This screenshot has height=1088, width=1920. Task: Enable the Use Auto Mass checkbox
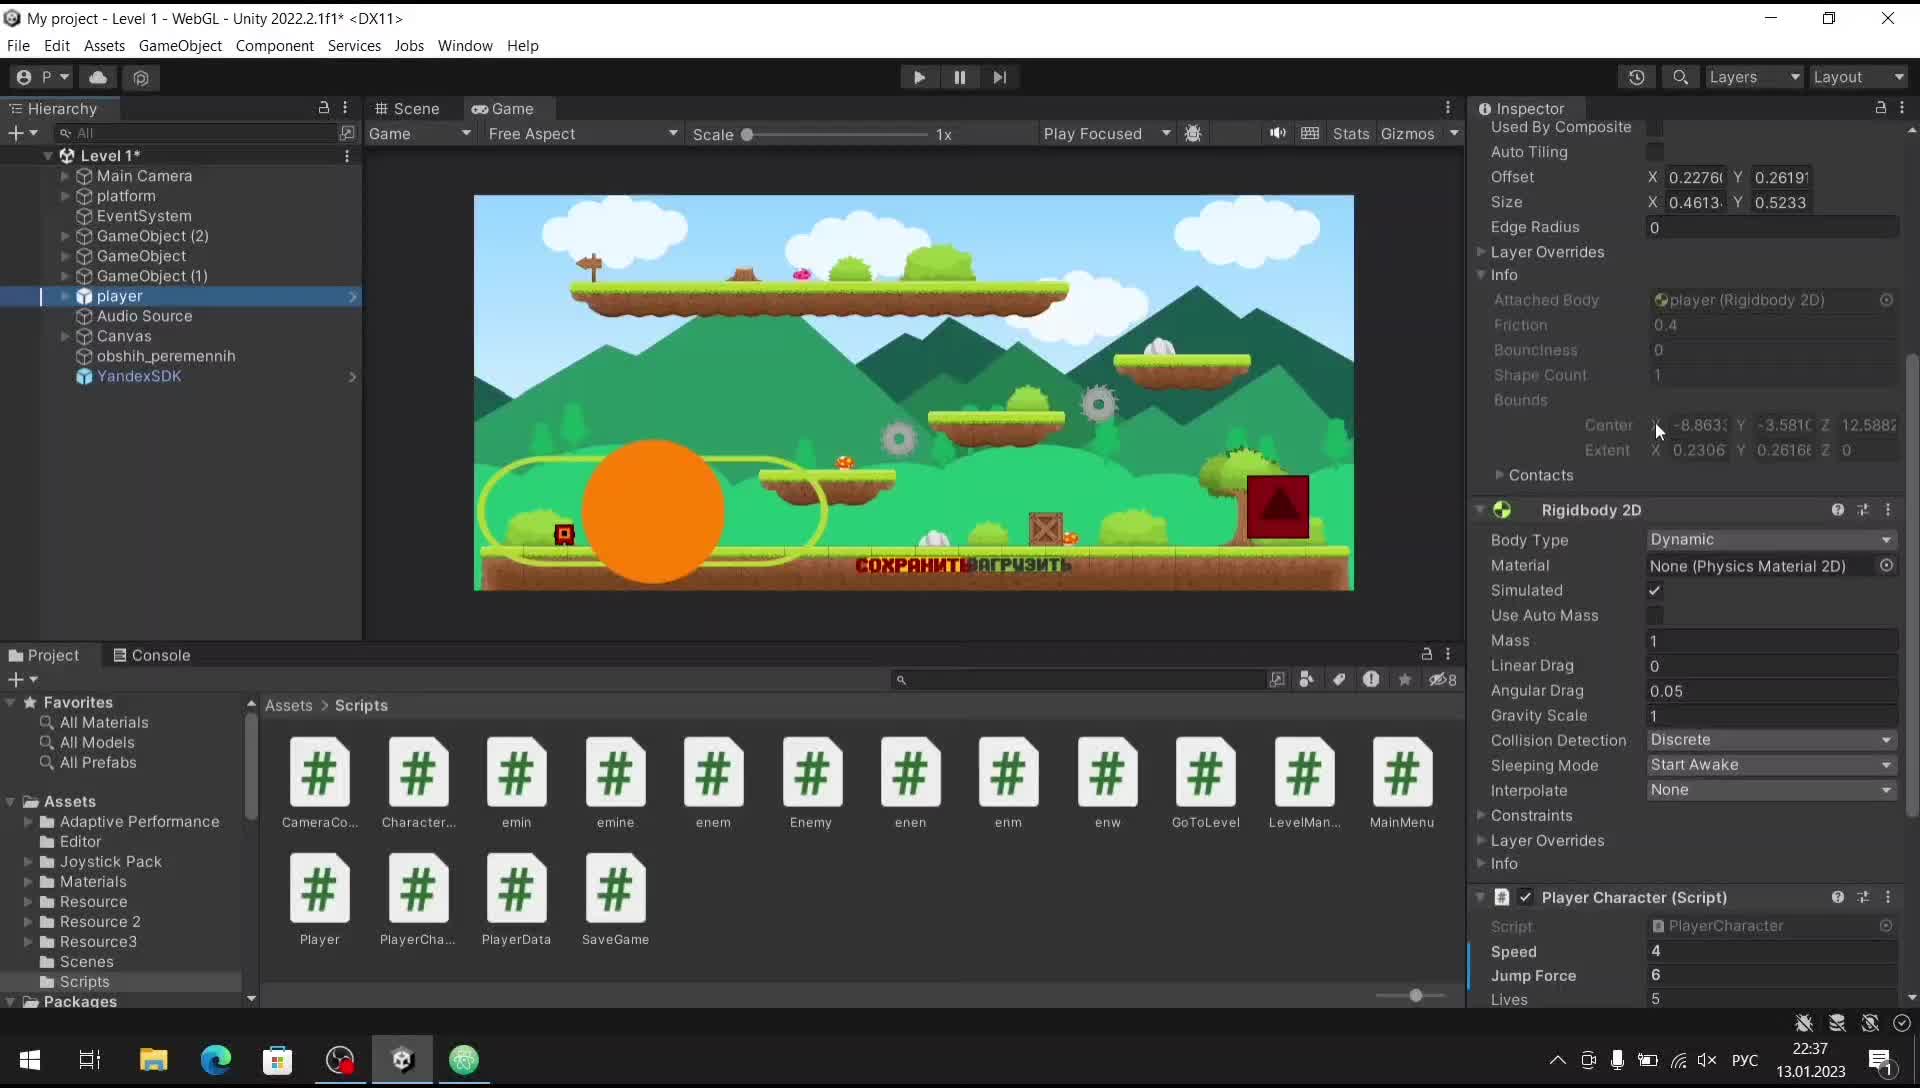point(1655,615)
